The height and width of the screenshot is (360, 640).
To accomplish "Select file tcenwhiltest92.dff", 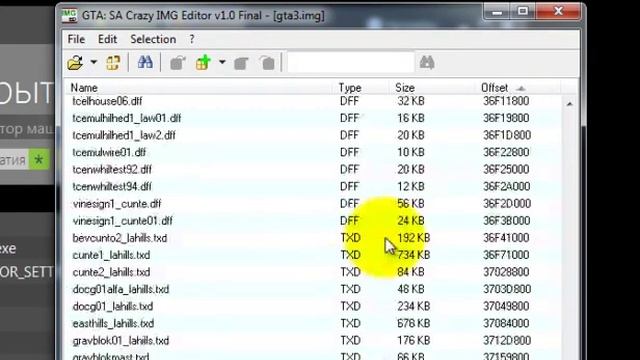I will pyautogui.click(x=112, y=169).
